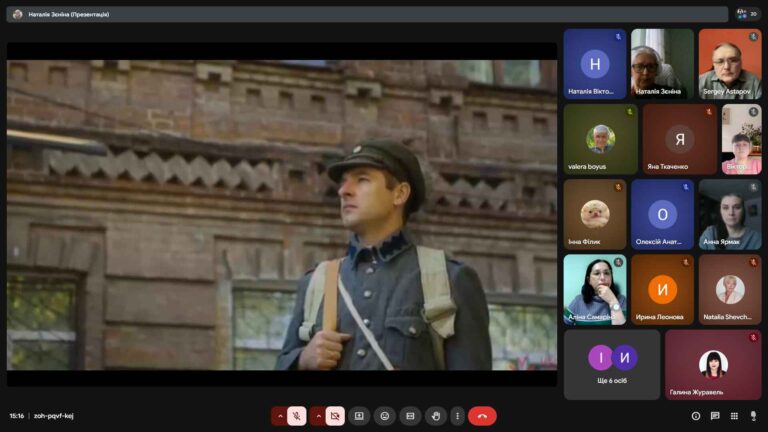Open the chat panel icon
The height and width of the screenshot is (432, 768).
tap(715, 416)
